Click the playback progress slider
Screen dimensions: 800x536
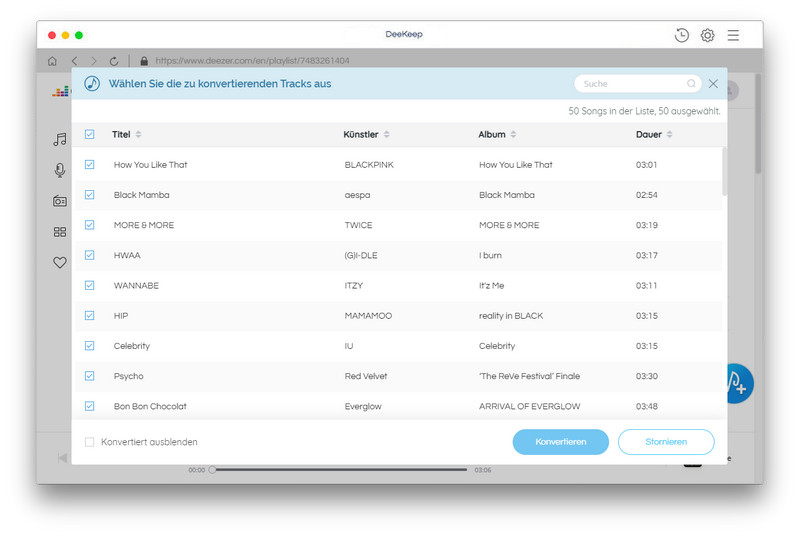pyautogui.click(x=339, y=470)
